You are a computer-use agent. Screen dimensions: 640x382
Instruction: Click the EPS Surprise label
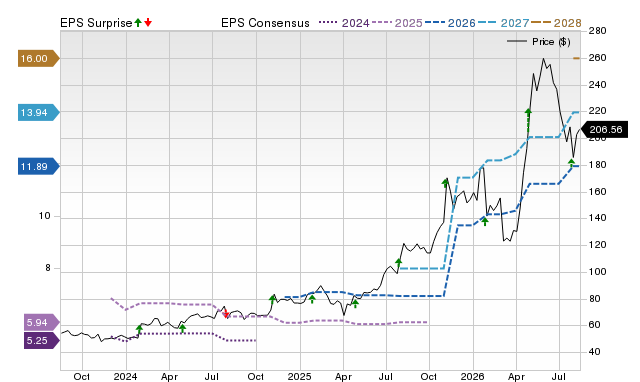(x=96, y=23)
